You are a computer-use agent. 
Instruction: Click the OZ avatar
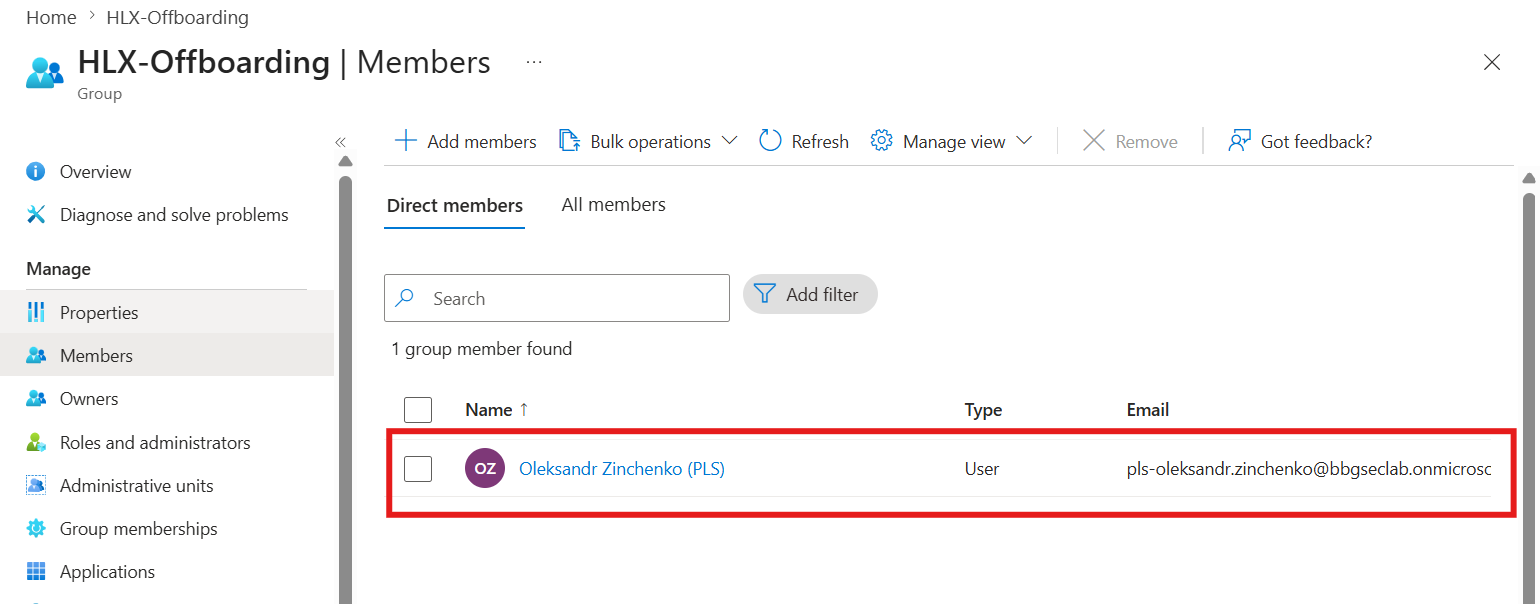point(485,468)
